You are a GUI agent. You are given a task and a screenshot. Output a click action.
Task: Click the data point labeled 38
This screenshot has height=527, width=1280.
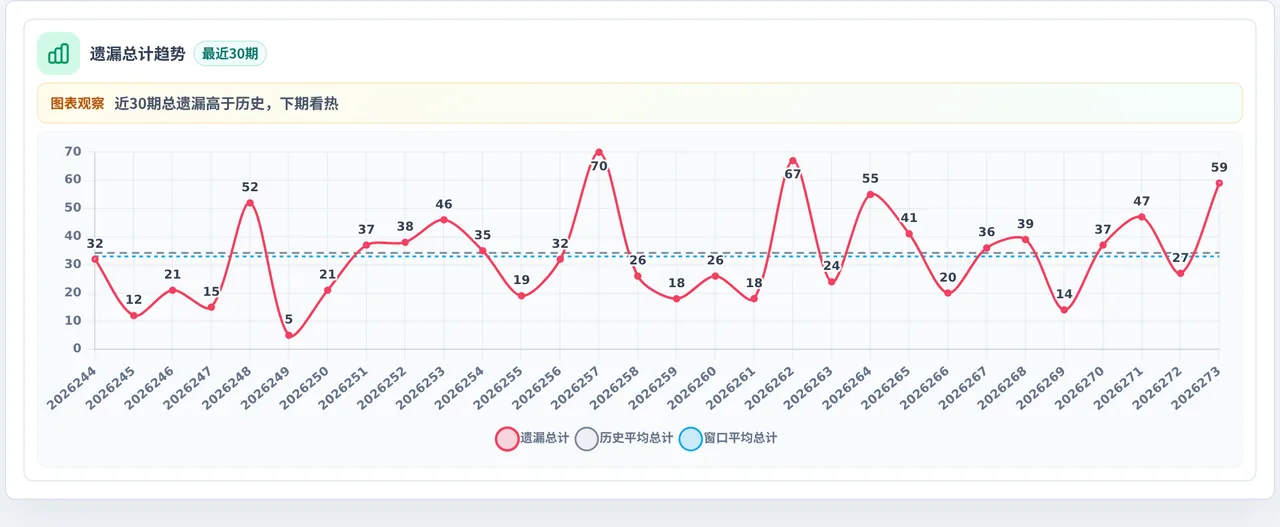[x=405, y=242]
